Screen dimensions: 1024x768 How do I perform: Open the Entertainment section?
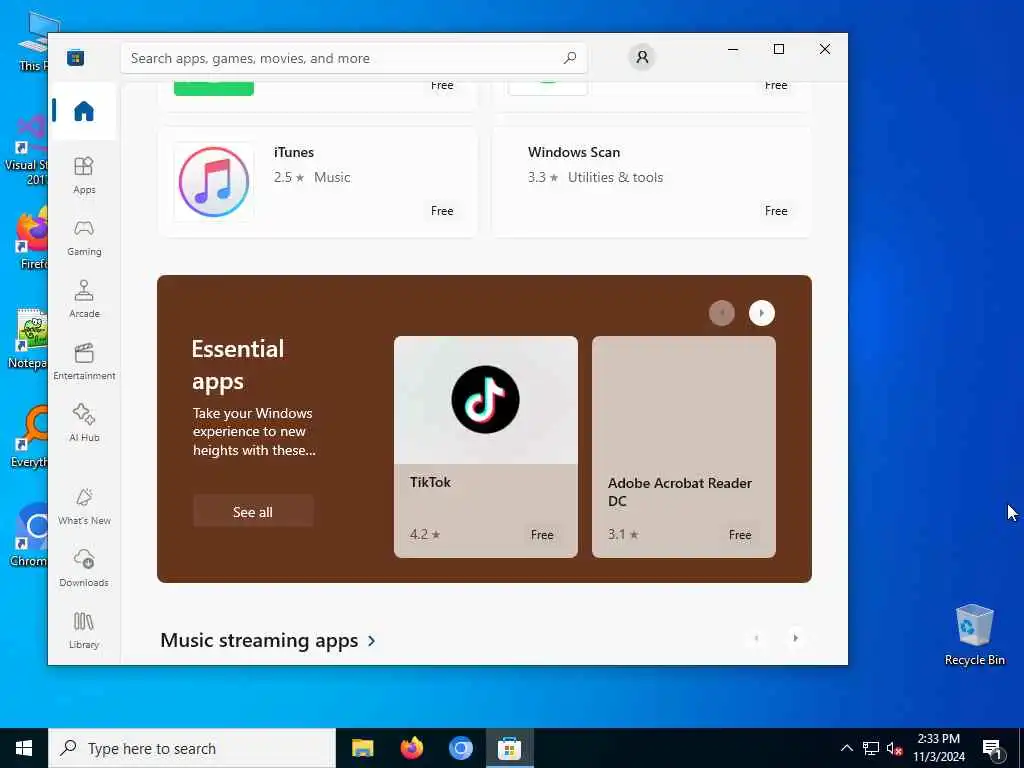point(84,362)
